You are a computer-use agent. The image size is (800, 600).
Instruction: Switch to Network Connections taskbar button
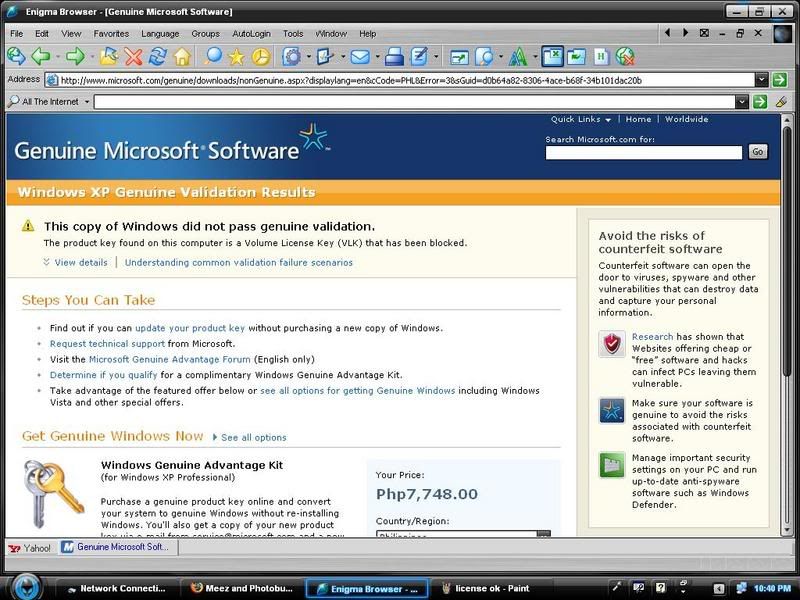click(x=116, y=589)
